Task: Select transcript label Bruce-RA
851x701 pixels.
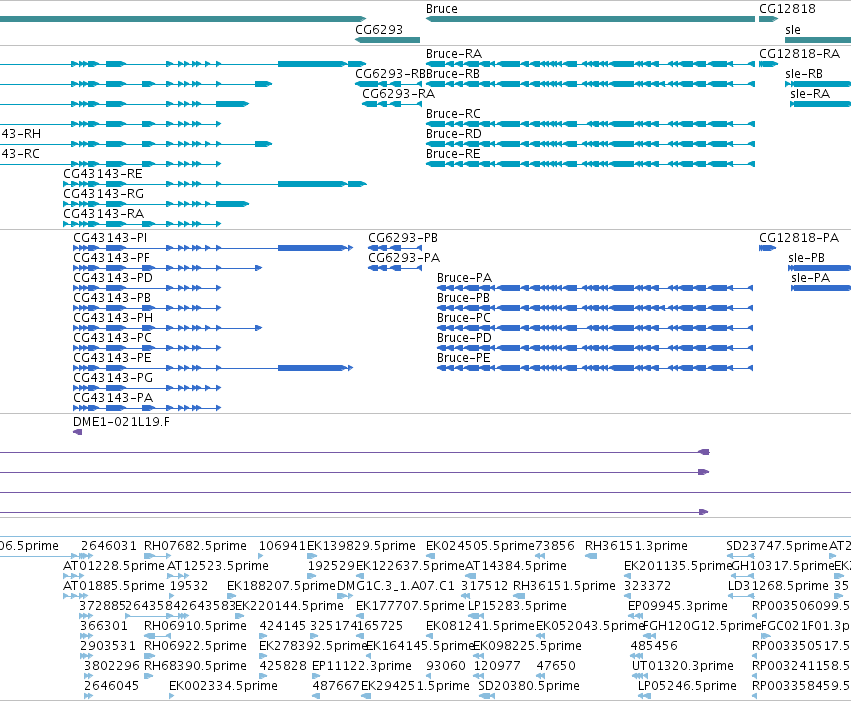Action: (454, 54)
